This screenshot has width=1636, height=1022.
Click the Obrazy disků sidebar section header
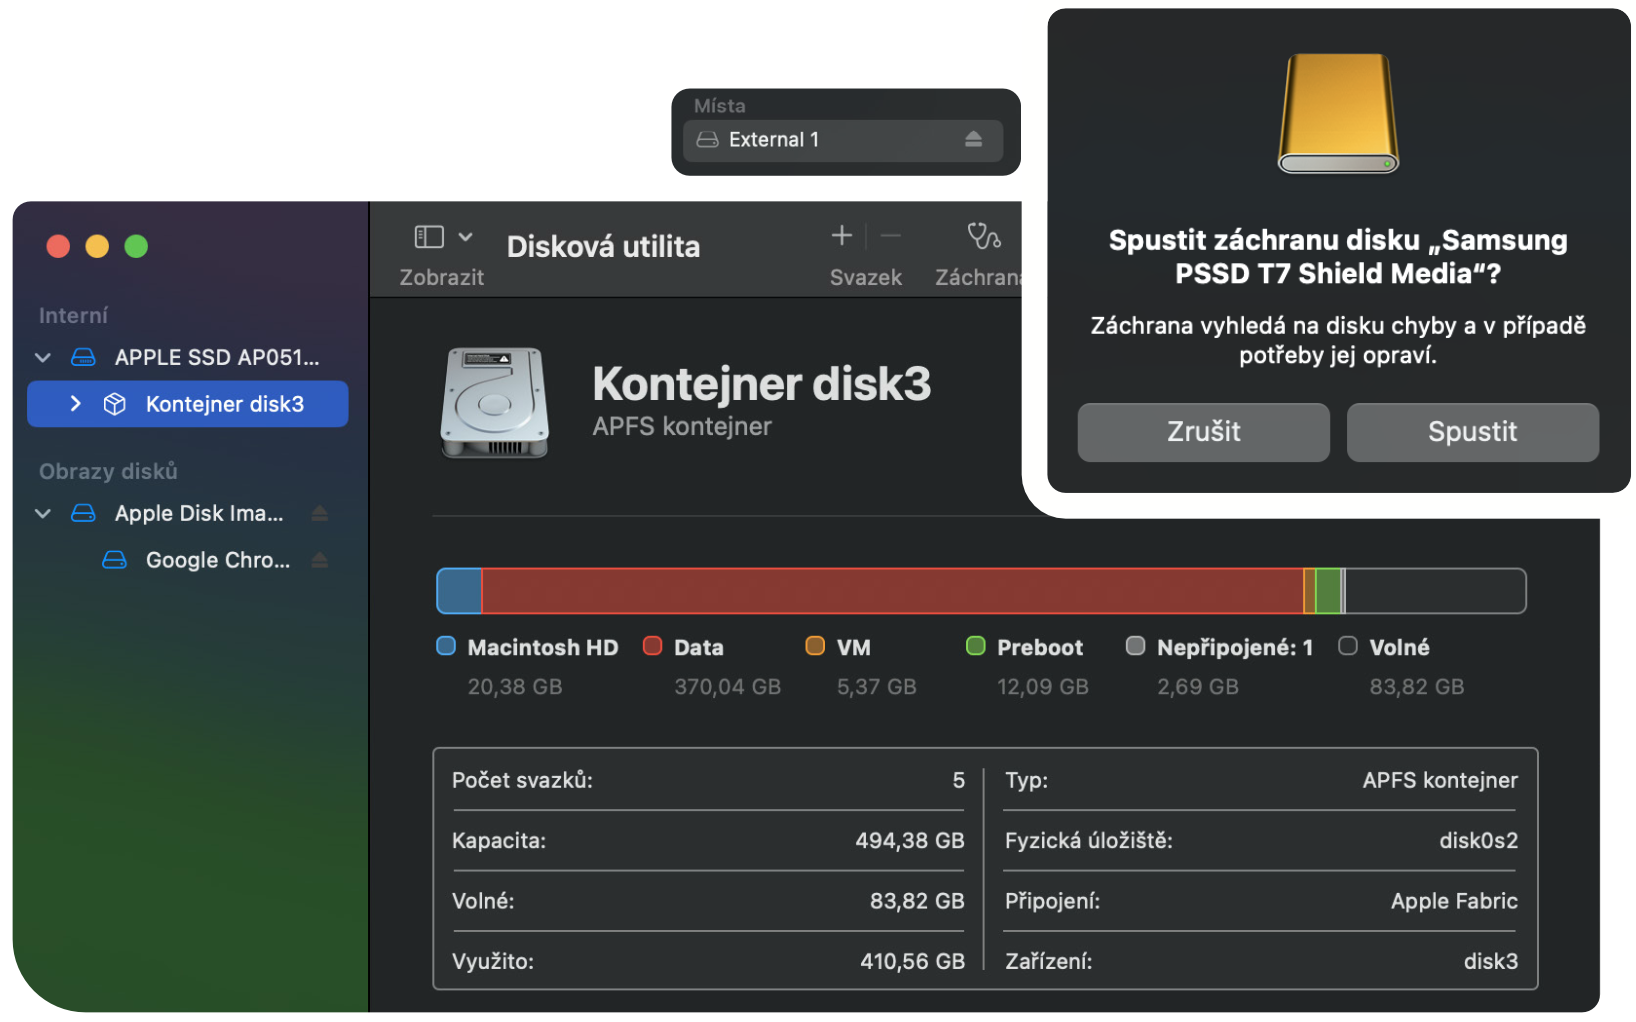point(108,471)
